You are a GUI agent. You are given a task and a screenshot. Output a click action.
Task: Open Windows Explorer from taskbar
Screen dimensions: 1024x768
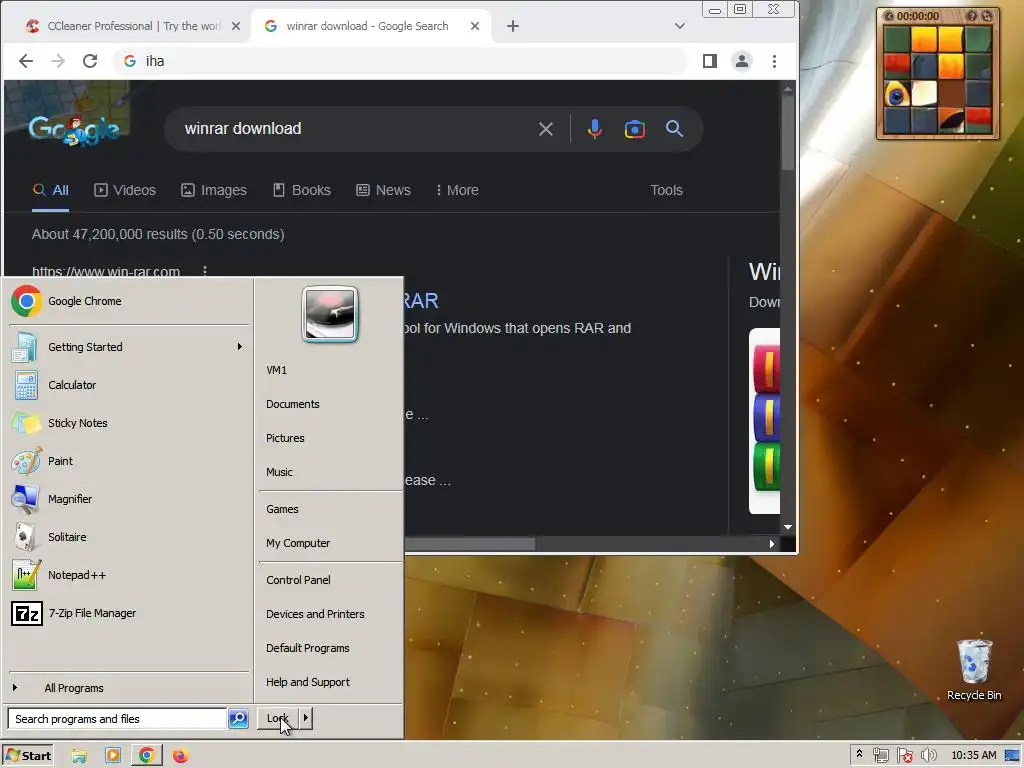click(x=79, y=756)
